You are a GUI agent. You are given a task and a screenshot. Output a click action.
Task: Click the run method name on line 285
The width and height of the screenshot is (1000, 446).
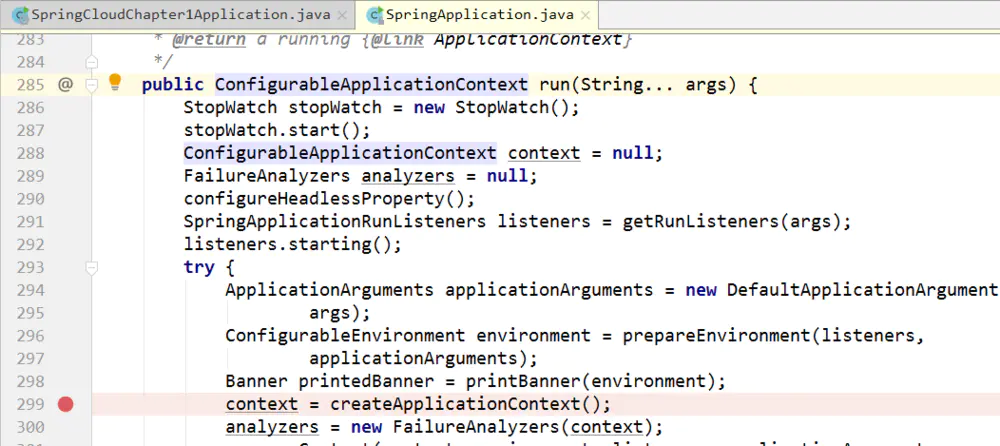click(555, 85)
